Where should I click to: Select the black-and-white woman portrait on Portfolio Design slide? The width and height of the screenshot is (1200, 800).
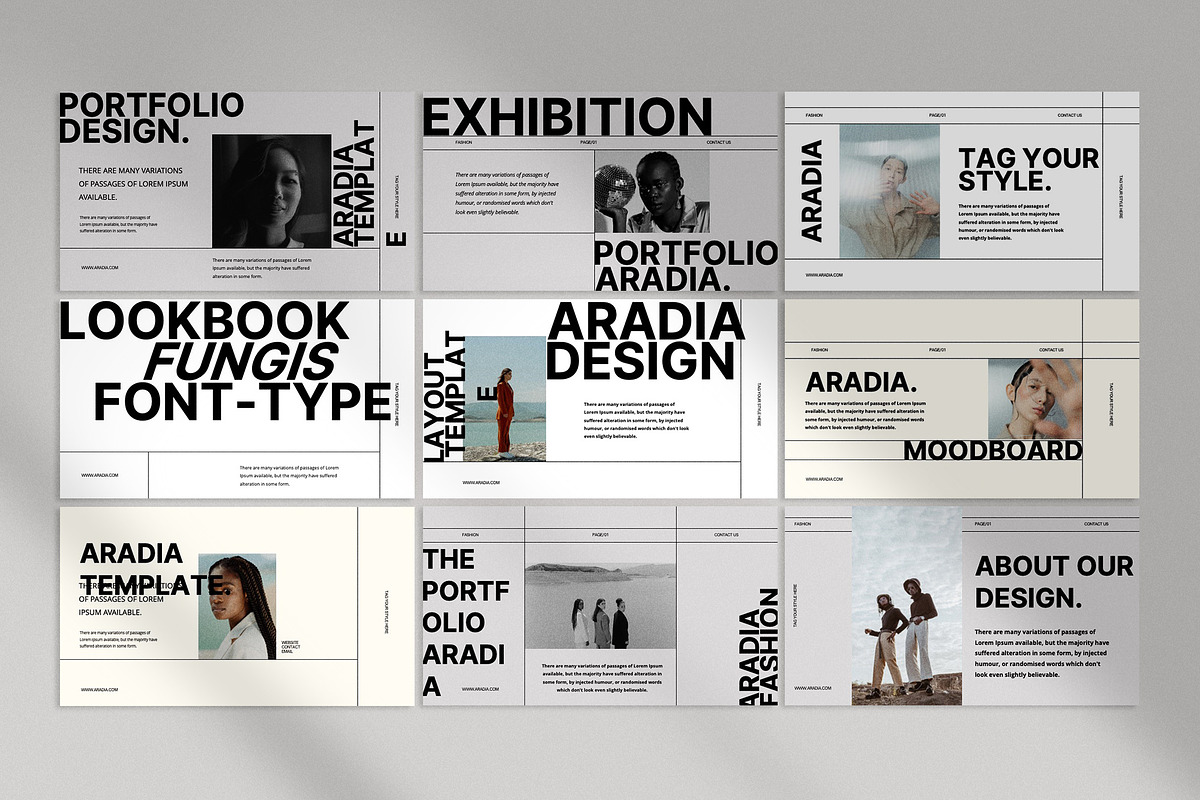pyautogui.click(x=272, y=190)
